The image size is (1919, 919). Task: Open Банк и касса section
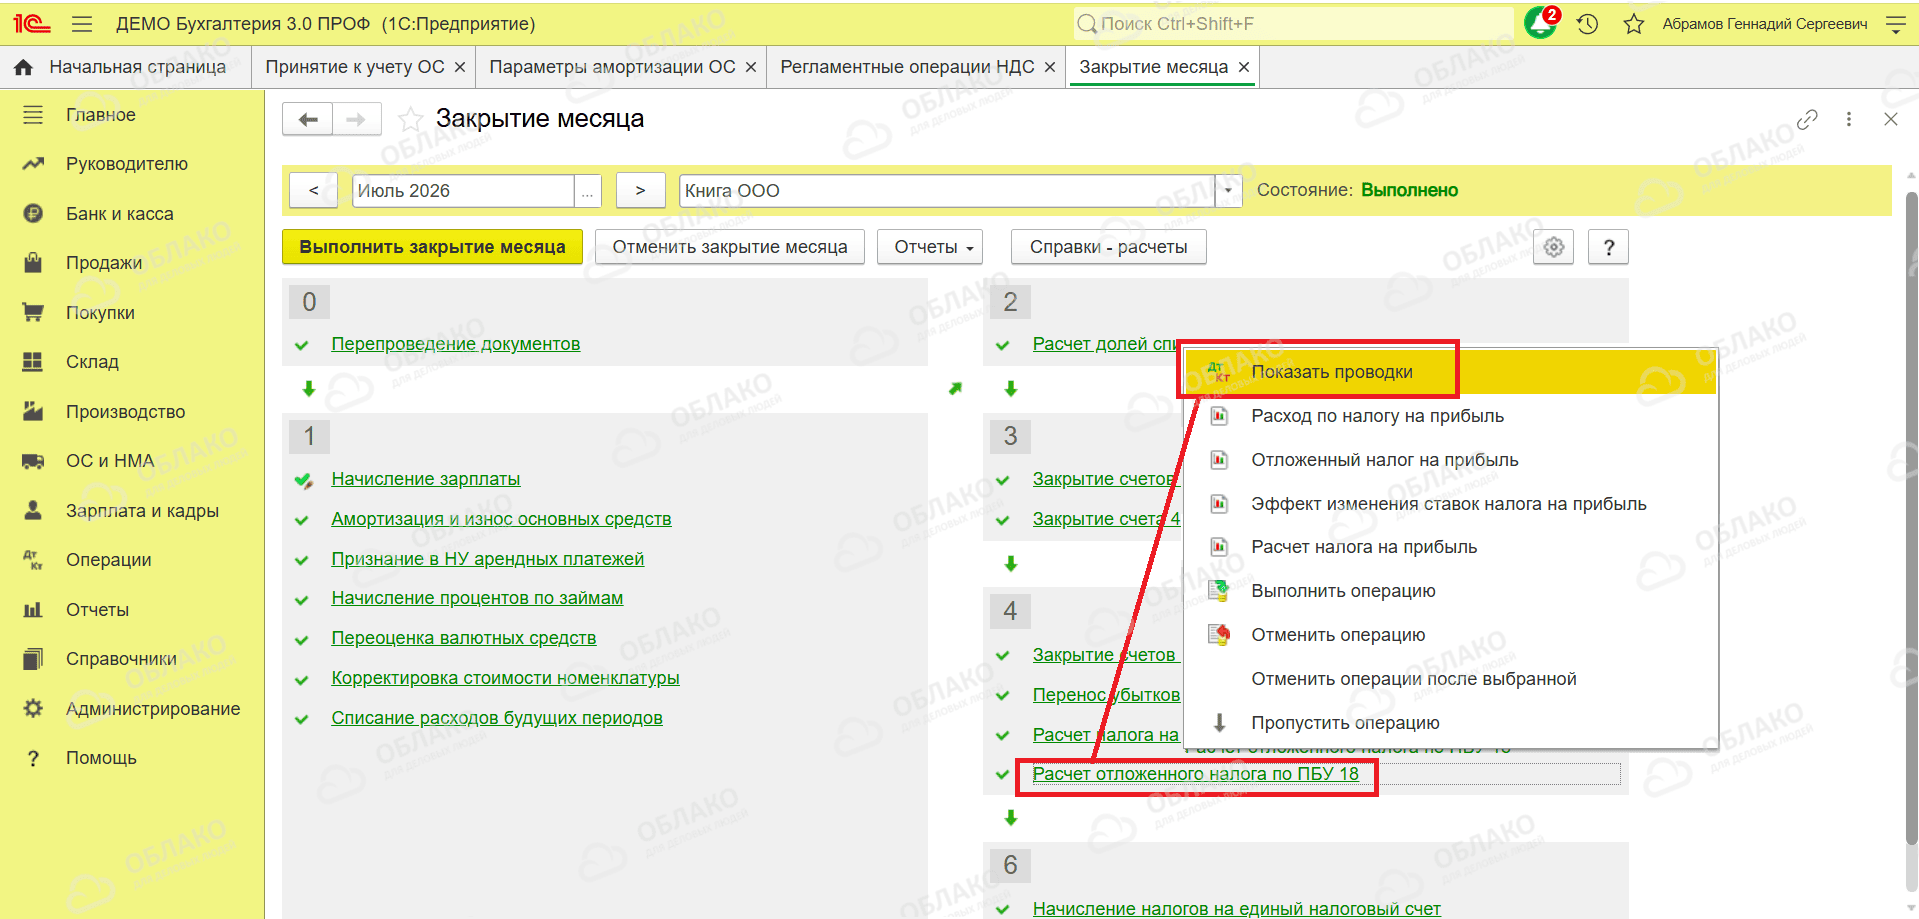tap(120, 214)
